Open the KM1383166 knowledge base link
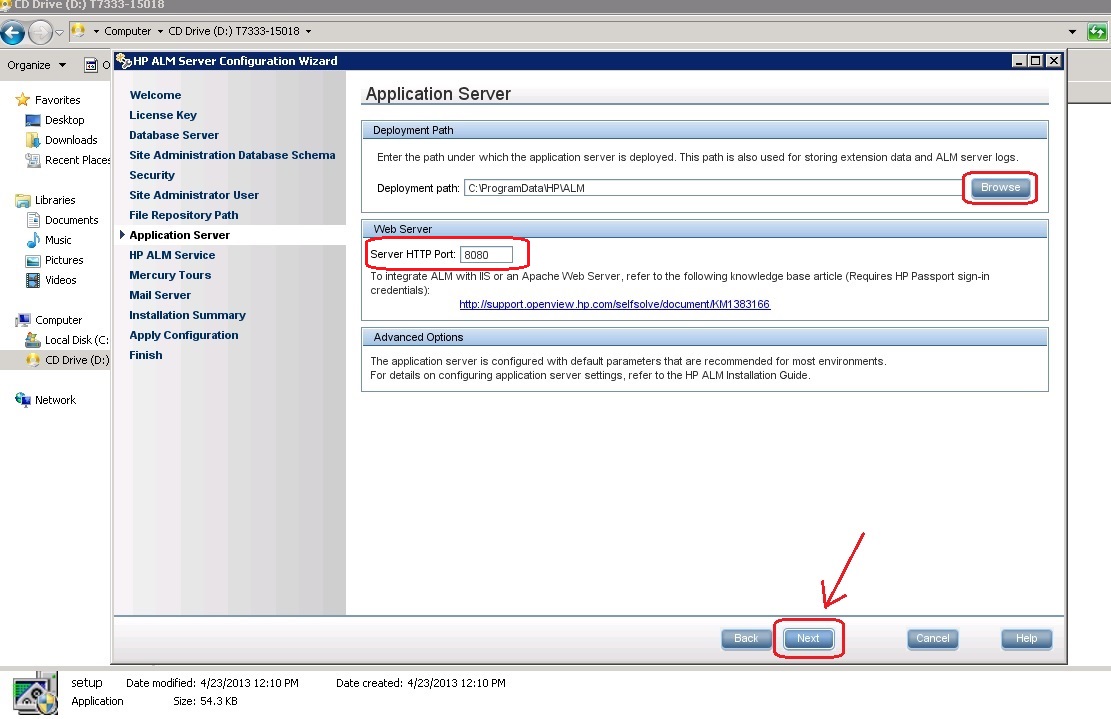Image resolution: width=1111 pixels, height=719 pixels. coord(614,304)
